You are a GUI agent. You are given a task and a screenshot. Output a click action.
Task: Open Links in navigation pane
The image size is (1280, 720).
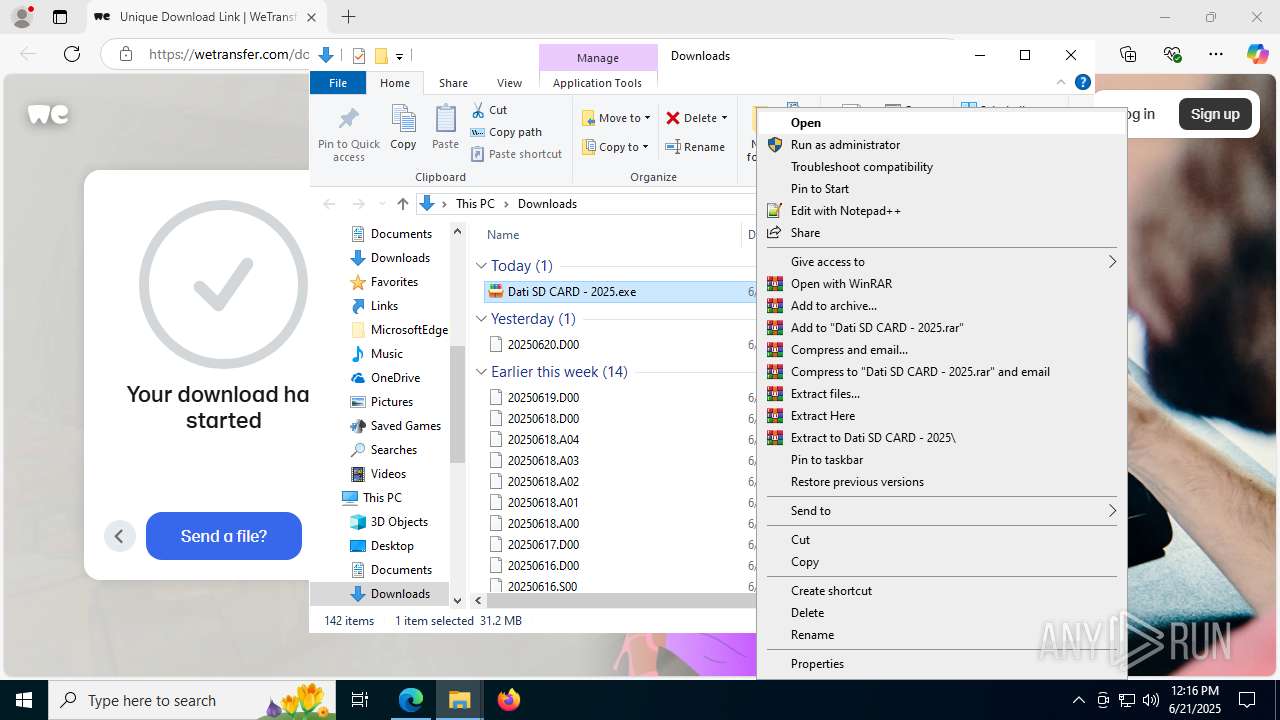coord(384,306)
